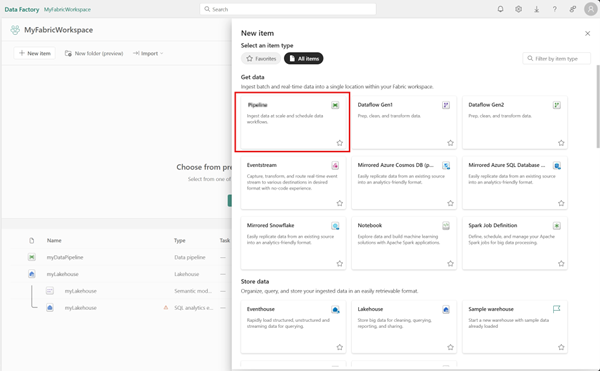Viewport: 600px width, 371px height.
Task: Open MyFabricWorkspace breadcrumb link
Action: [x=67, y=9]
